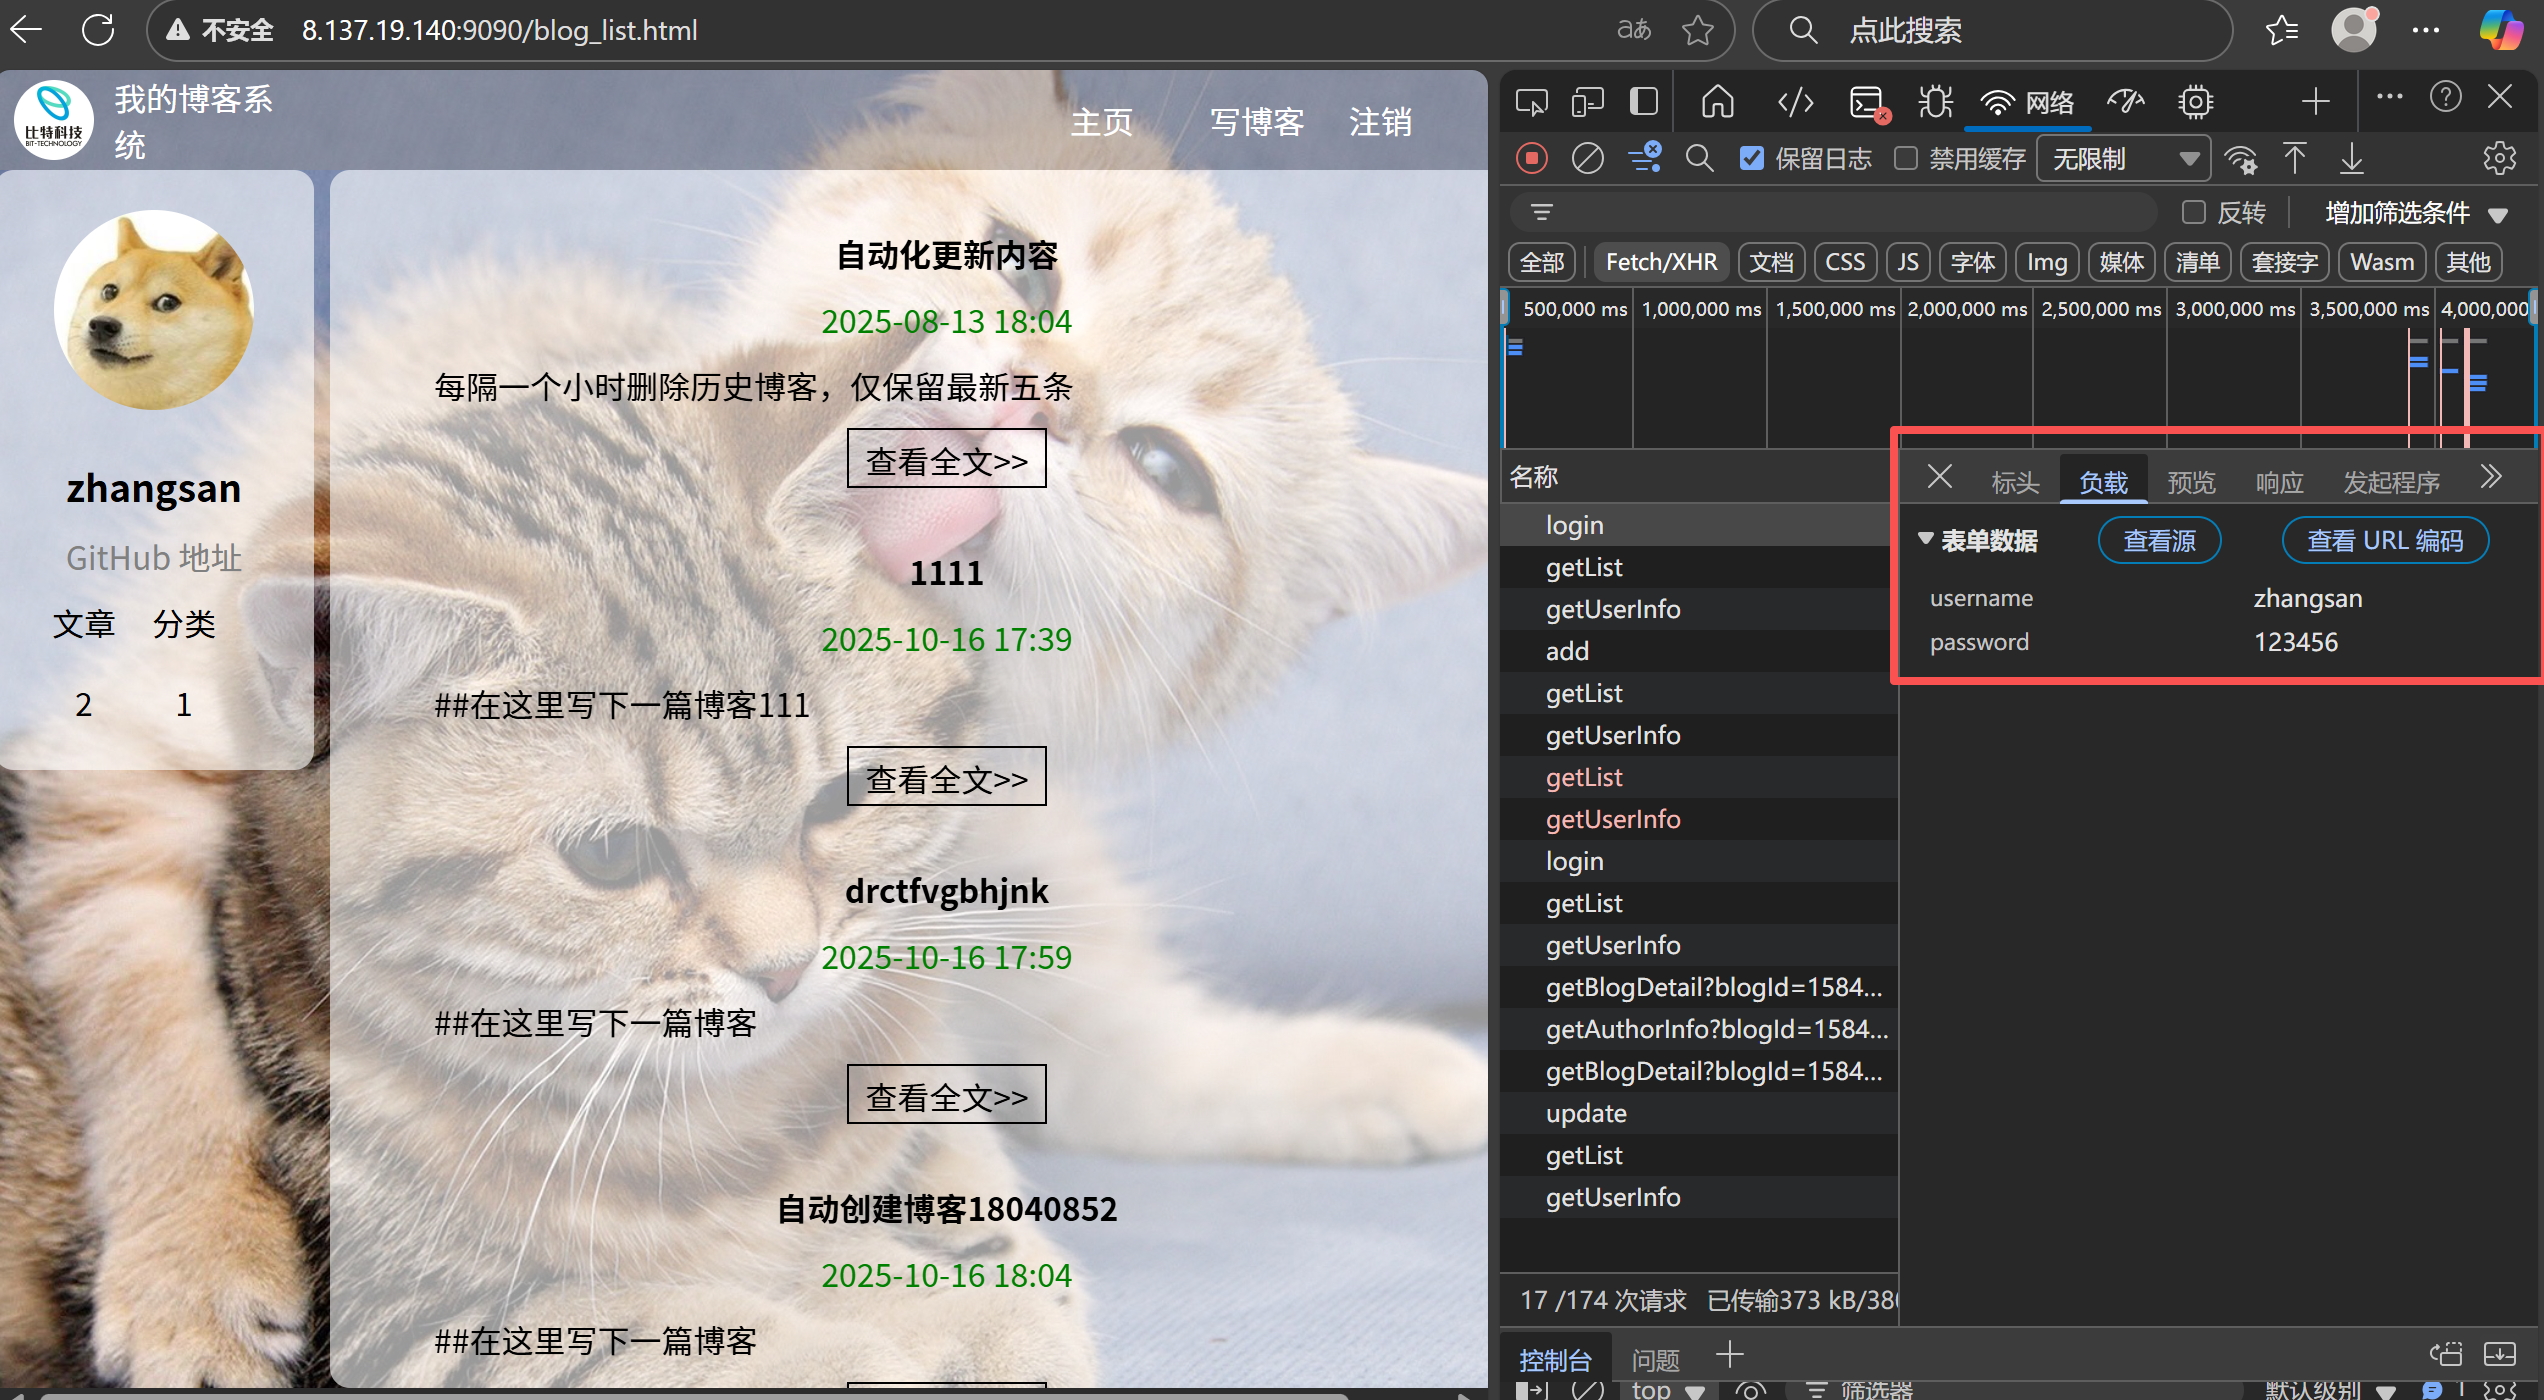Open the network search magnifier icon
This screenshot has width=2544, height=1400.
point(1699,158)
